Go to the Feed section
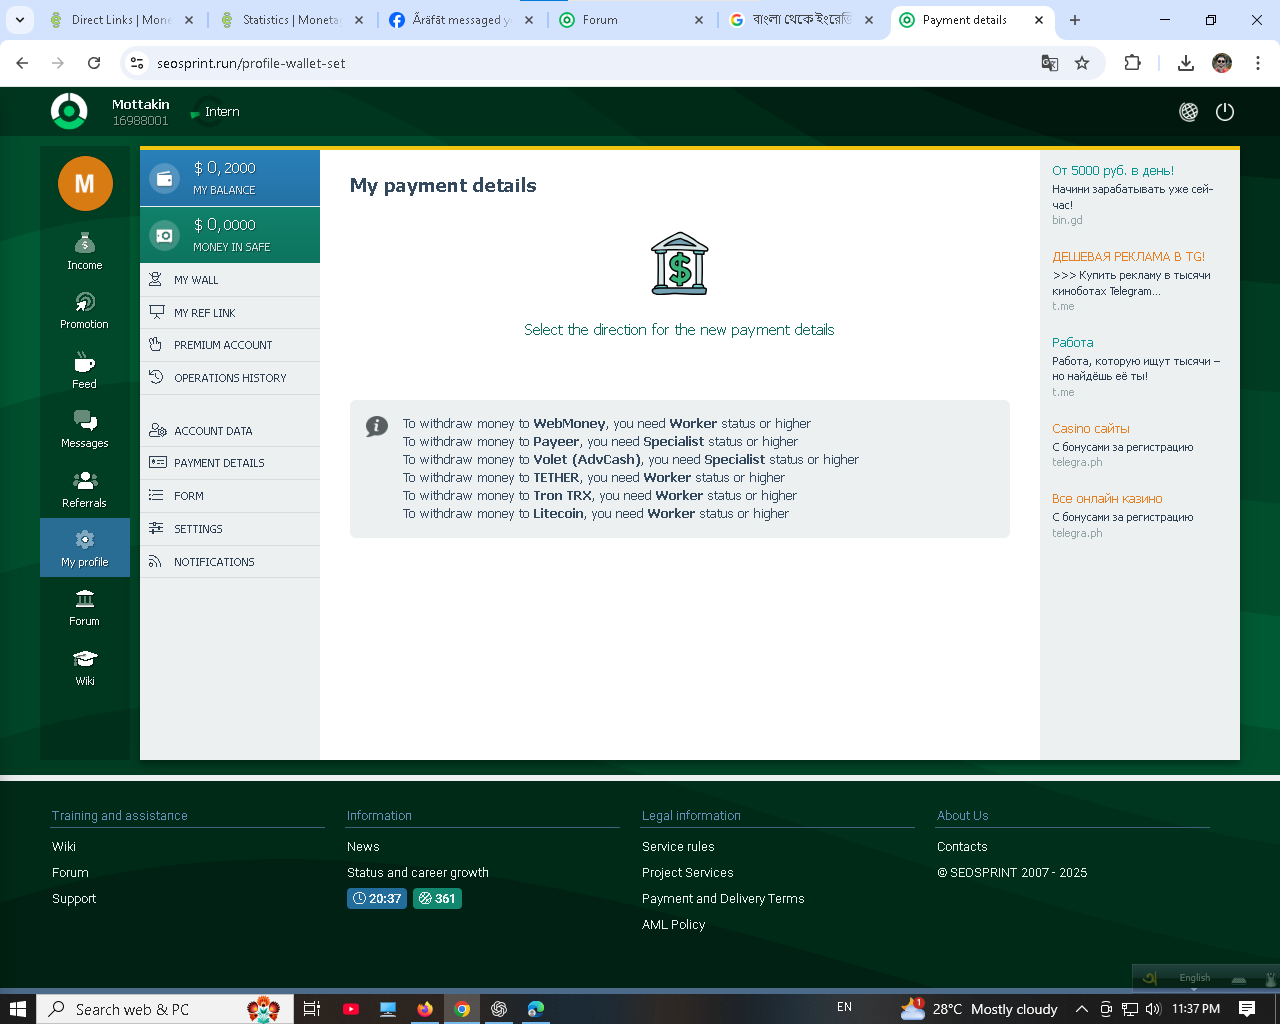The width and height of the screenshot is (1280, 1024). (x=85, y=370)
